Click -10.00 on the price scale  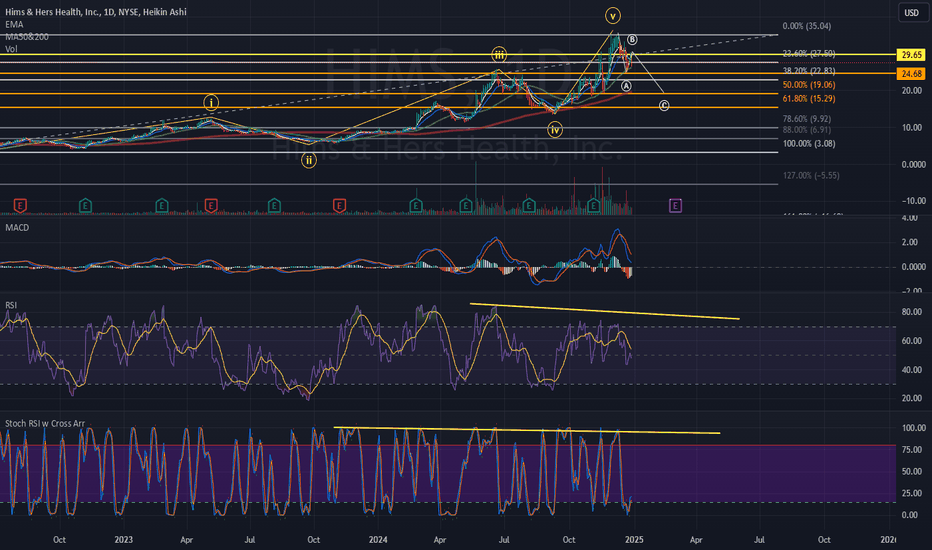[914, 201]
